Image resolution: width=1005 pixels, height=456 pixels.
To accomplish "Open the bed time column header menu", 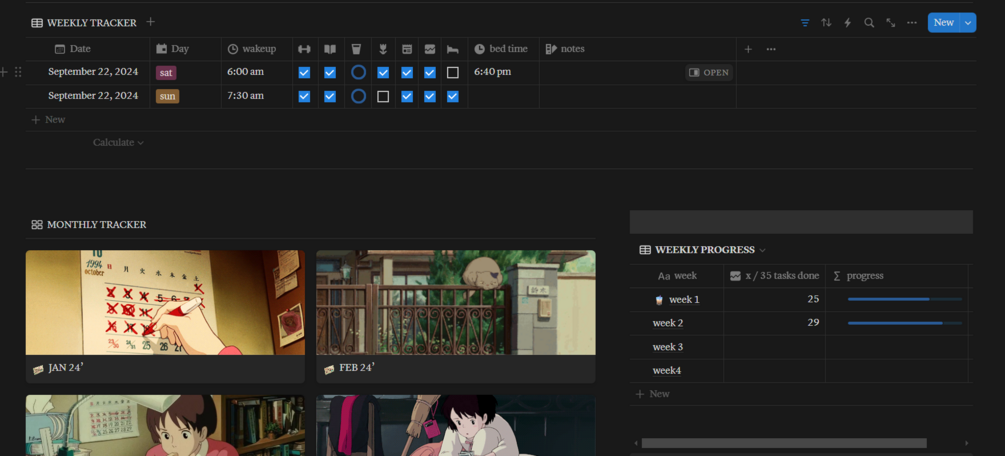I will 503,49.
